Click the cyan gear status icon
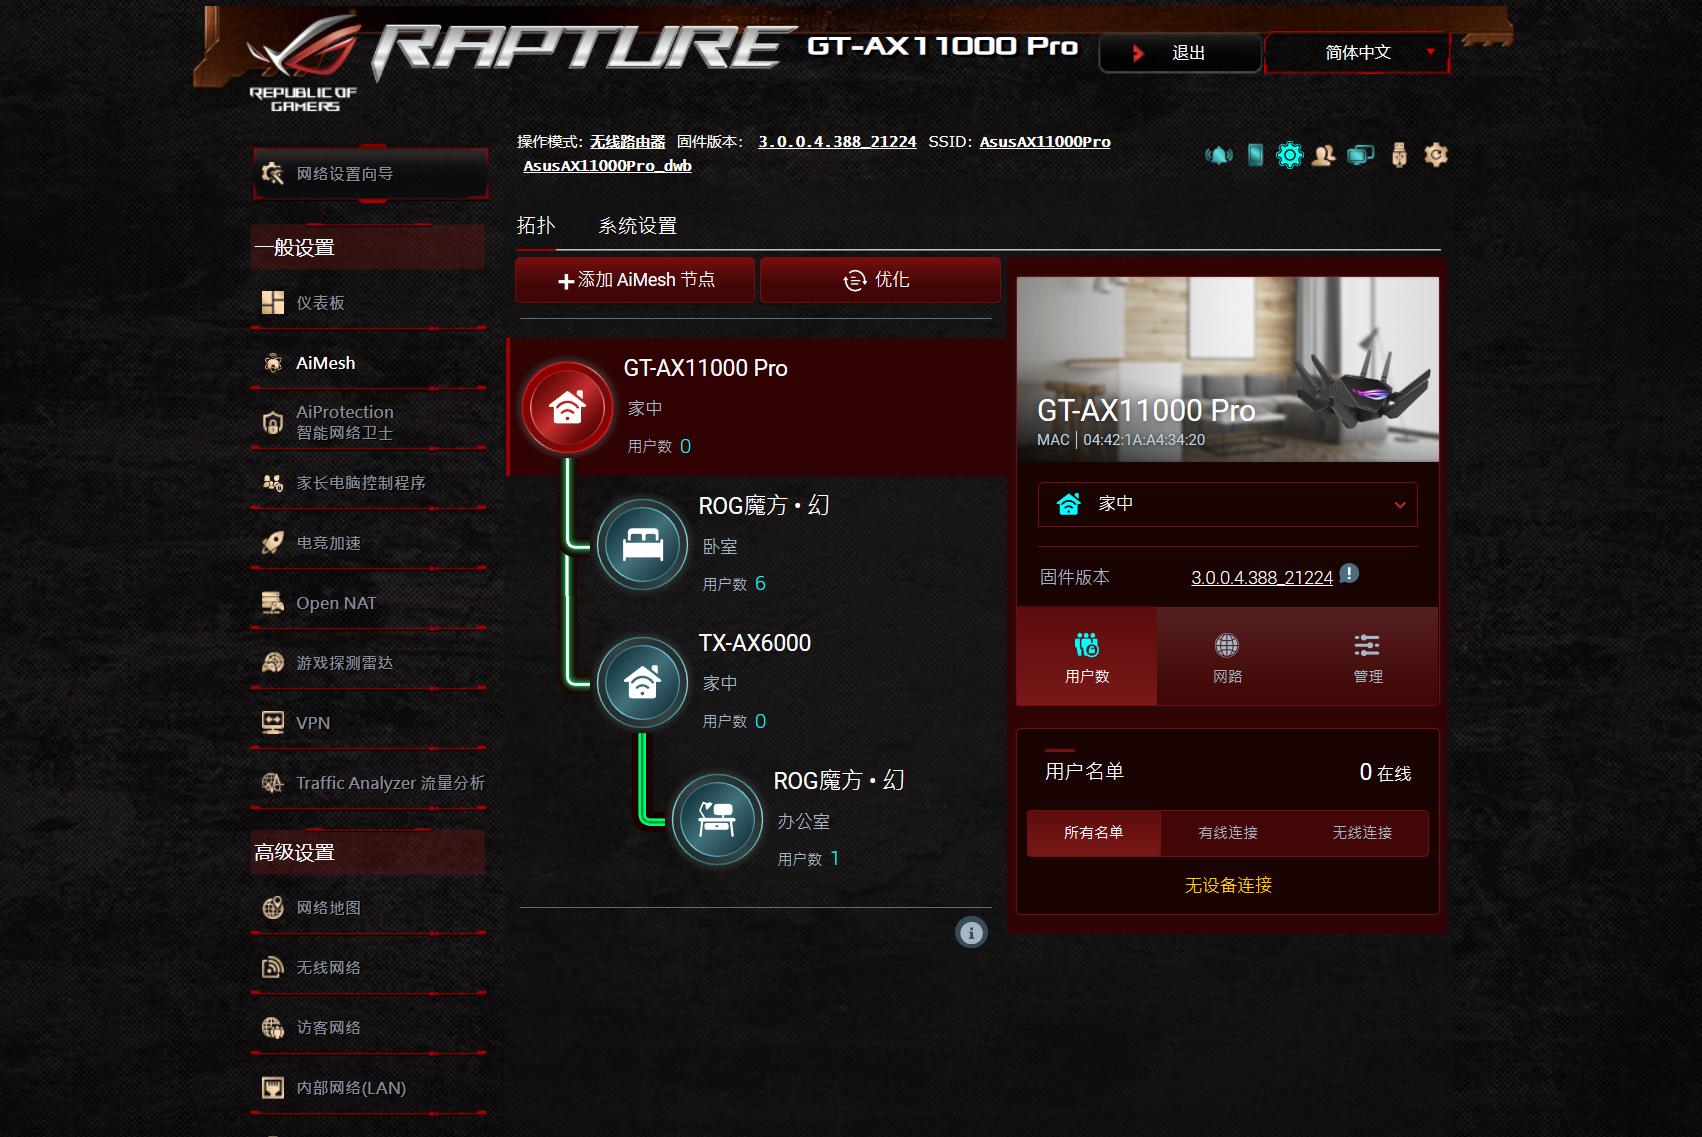This screenshot has height=1137, width=1702. tap(1290, 155)
